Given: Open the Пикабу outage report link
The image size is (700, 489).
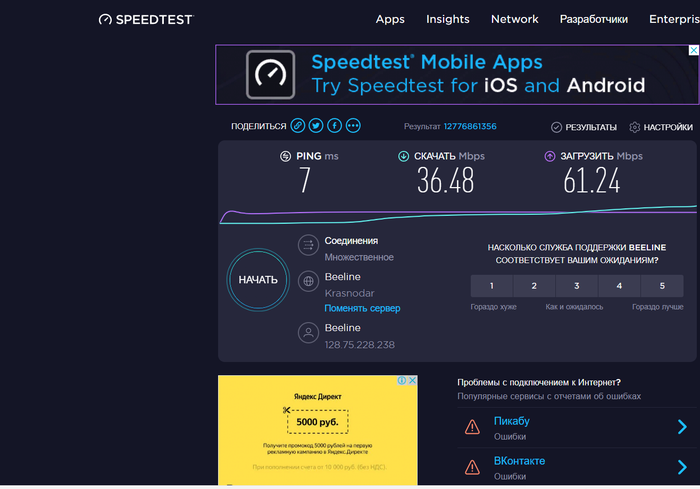Looking at the screenshot, I should click(512, 421).
